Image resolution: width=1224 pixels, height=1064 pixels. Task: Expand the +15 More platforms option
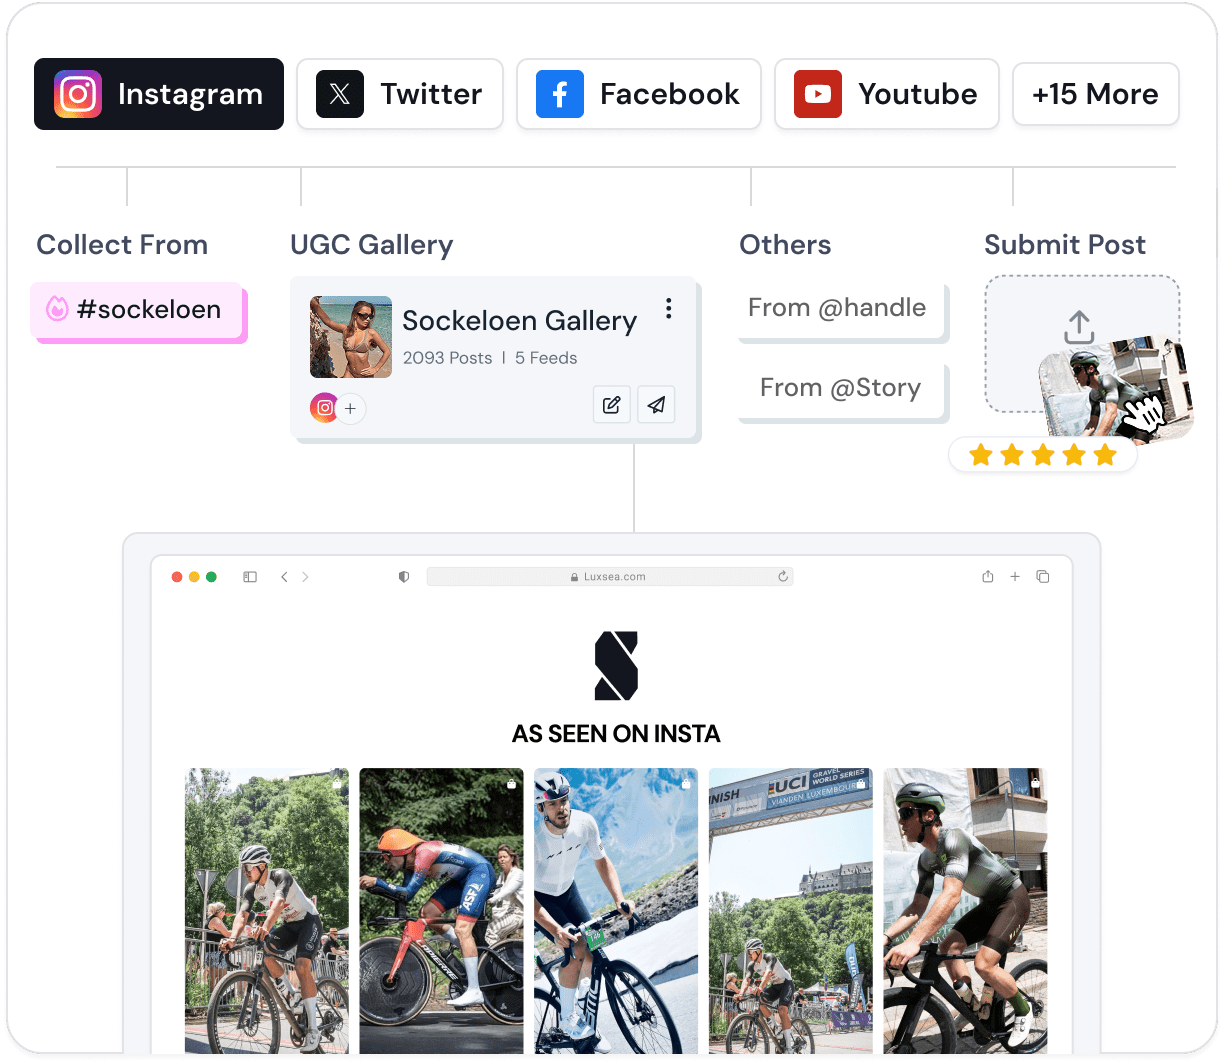1095,94
